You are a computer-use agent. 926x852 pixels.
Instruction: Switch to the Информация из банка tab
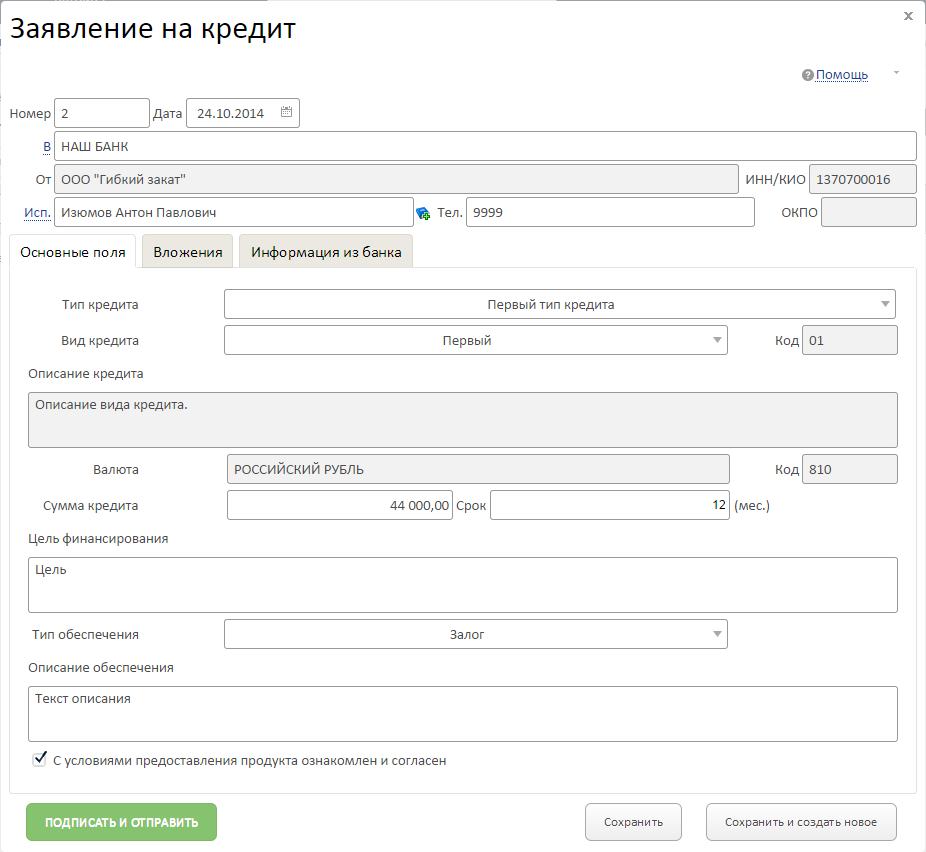(x=326, y=252)
